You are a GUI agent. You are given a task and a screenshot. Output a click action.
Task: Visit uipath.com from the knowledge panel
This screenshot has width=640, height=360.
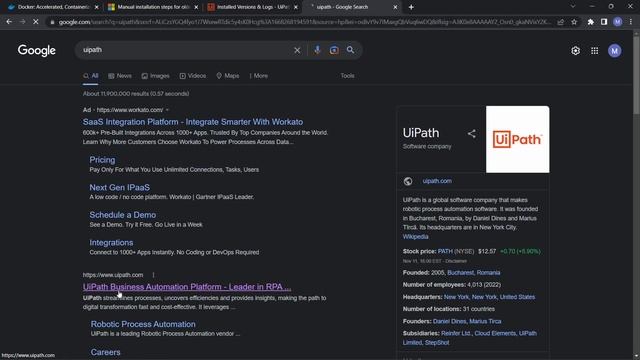[437, 181]
